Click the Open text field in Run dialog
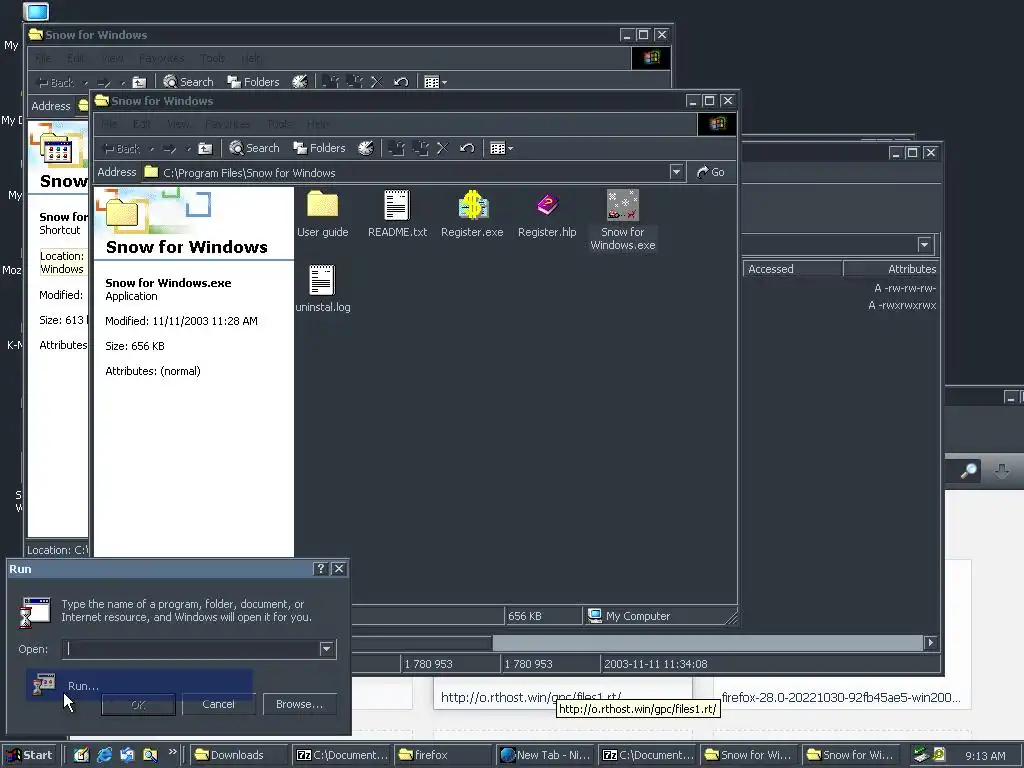 click(x=191, y=648)
